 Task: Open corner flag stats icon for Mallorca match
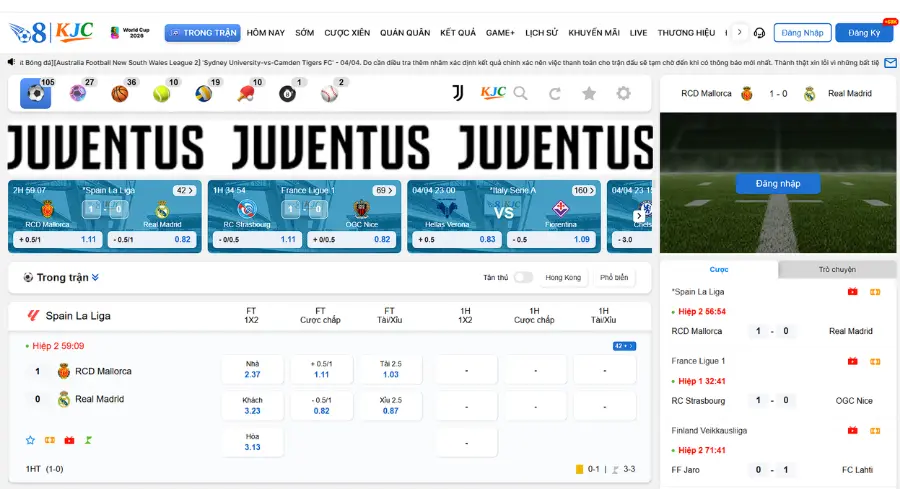[88, 440]
